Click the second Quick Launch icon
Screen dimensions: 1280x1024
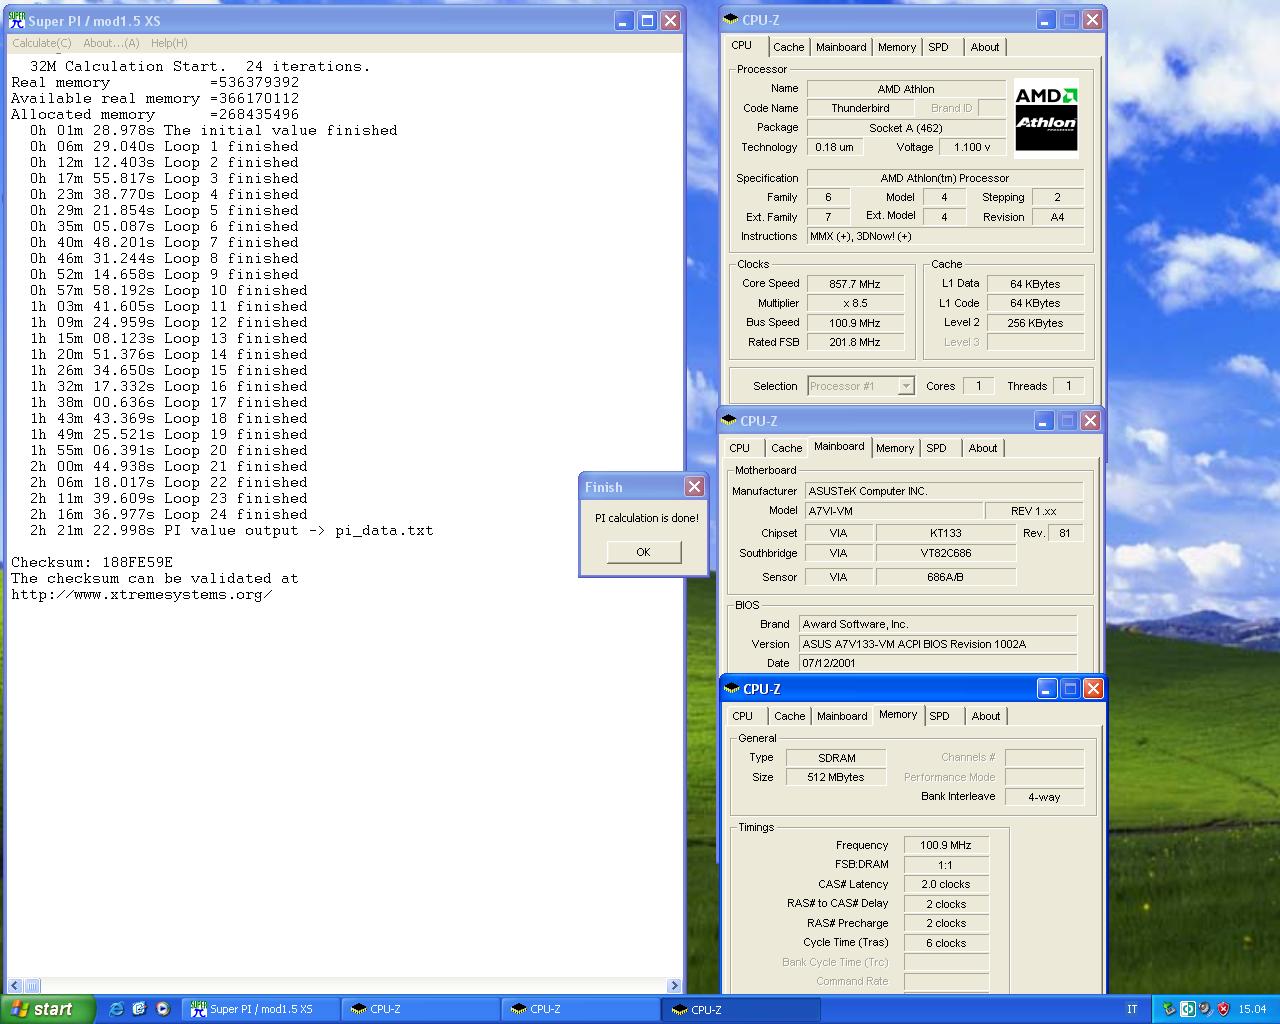(139, 1009)
